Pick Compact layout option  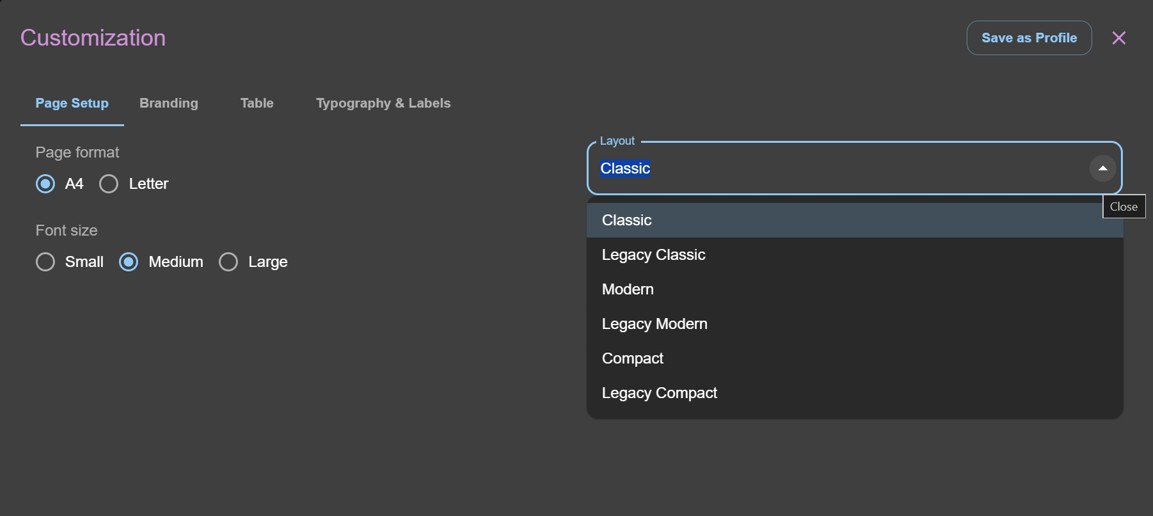tap(854, 358)
